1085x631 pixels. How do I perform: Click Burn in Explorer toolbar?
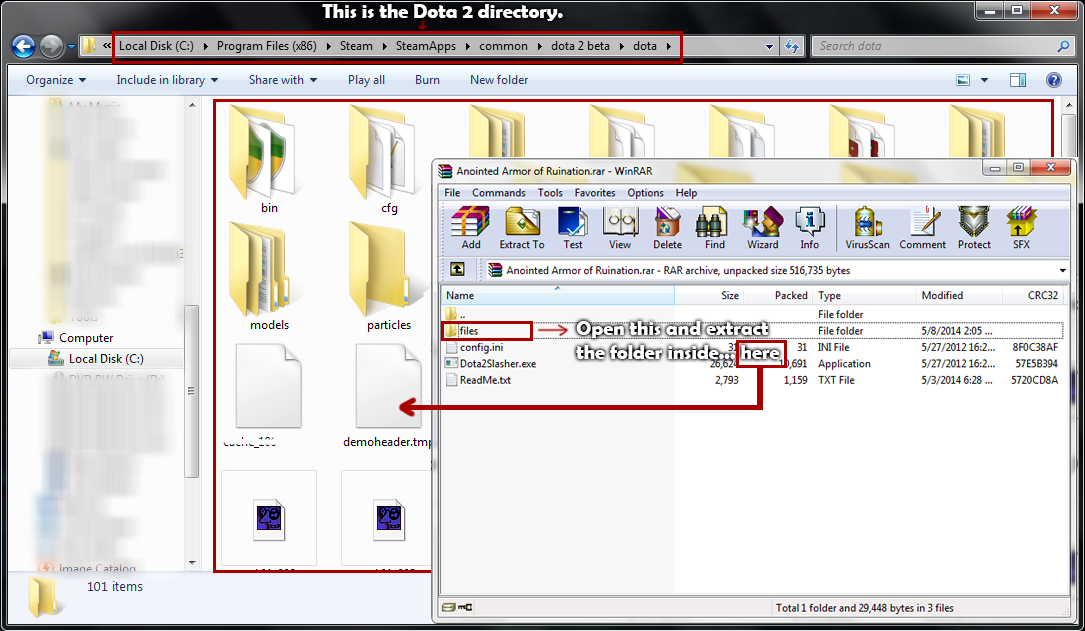click(x=427, y=80)
